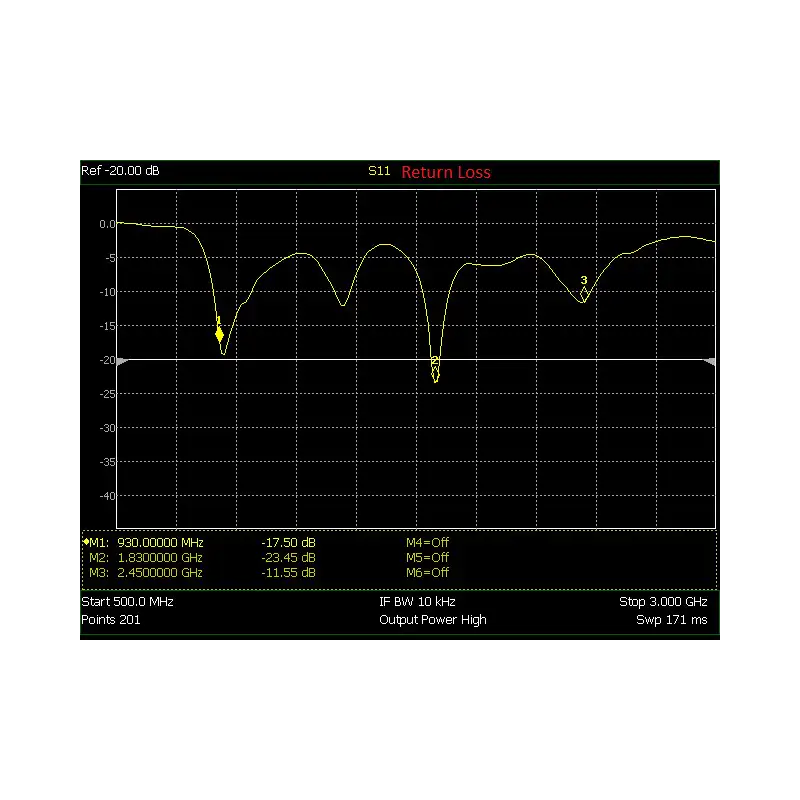This screenshot has width=800, height=800.
Task: Click the "M5=Off" marker status
Action: pos(428,558)
